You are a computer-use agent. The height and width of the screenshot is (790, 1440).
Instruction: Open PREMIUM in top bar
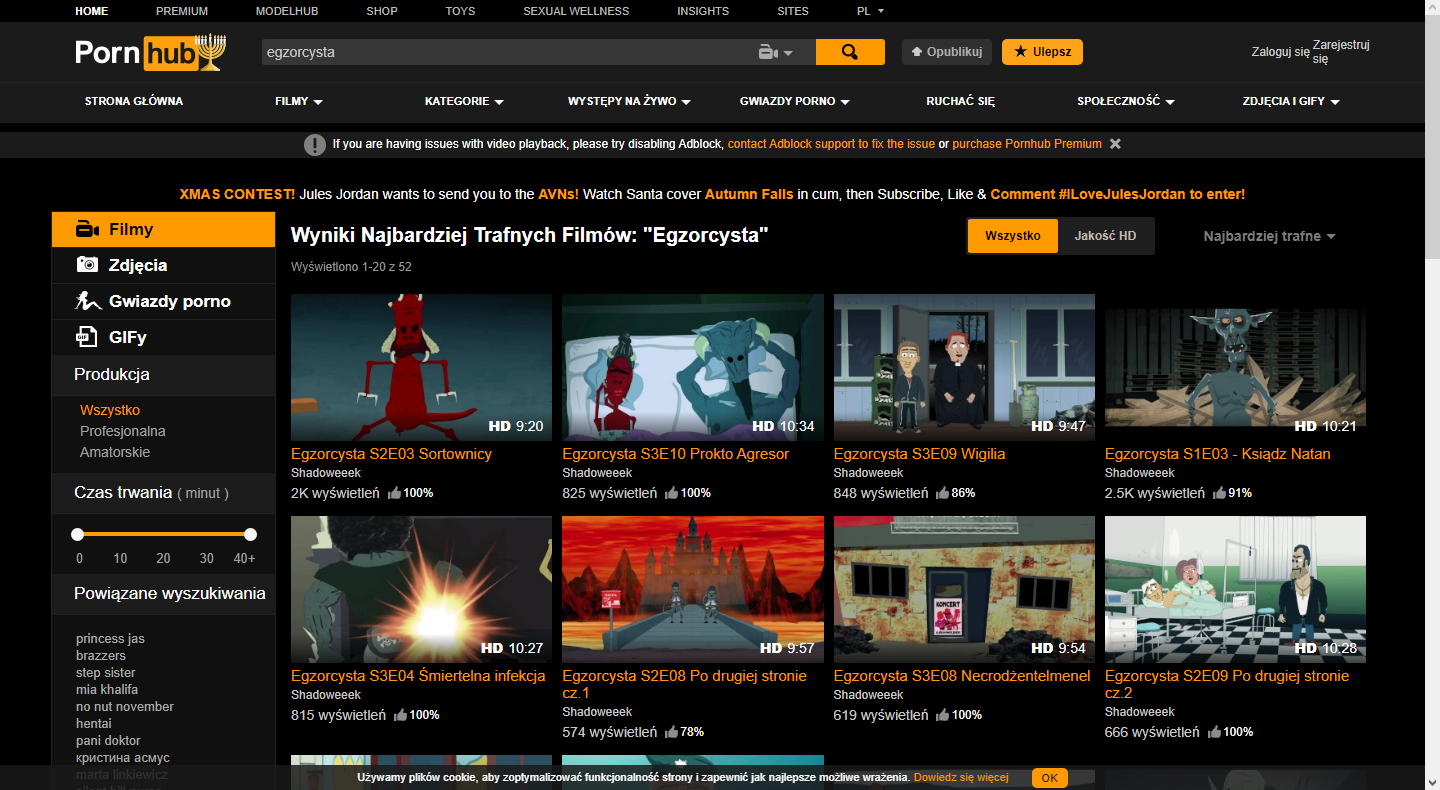tap(182, 11)
